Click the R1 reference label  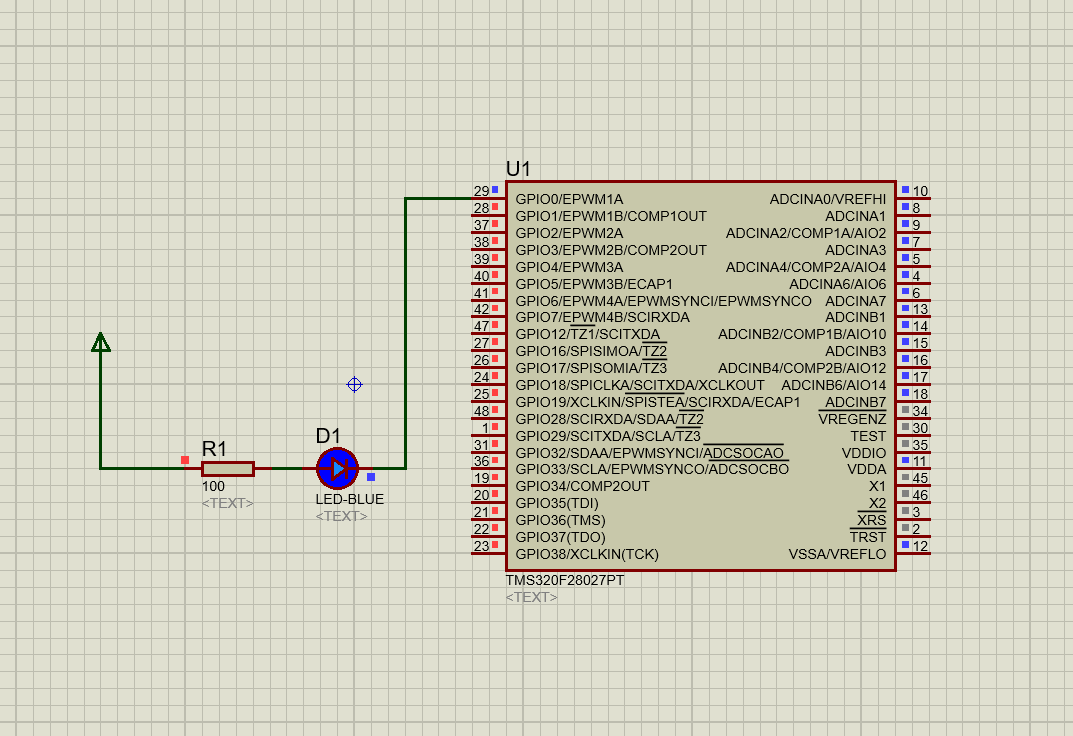[x=214, y=449]
